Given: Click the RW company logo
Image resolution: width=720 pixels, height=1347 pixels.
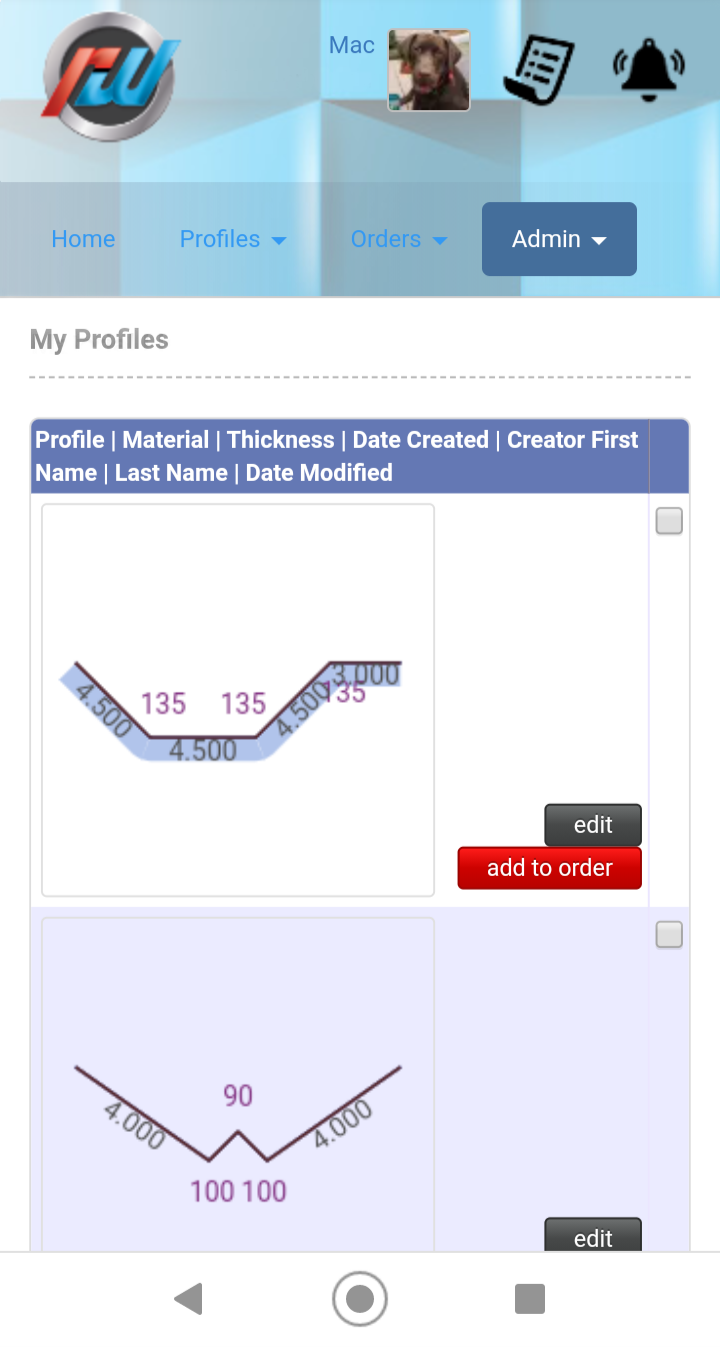Looking at the screenshot, I should tap(110, 76).
